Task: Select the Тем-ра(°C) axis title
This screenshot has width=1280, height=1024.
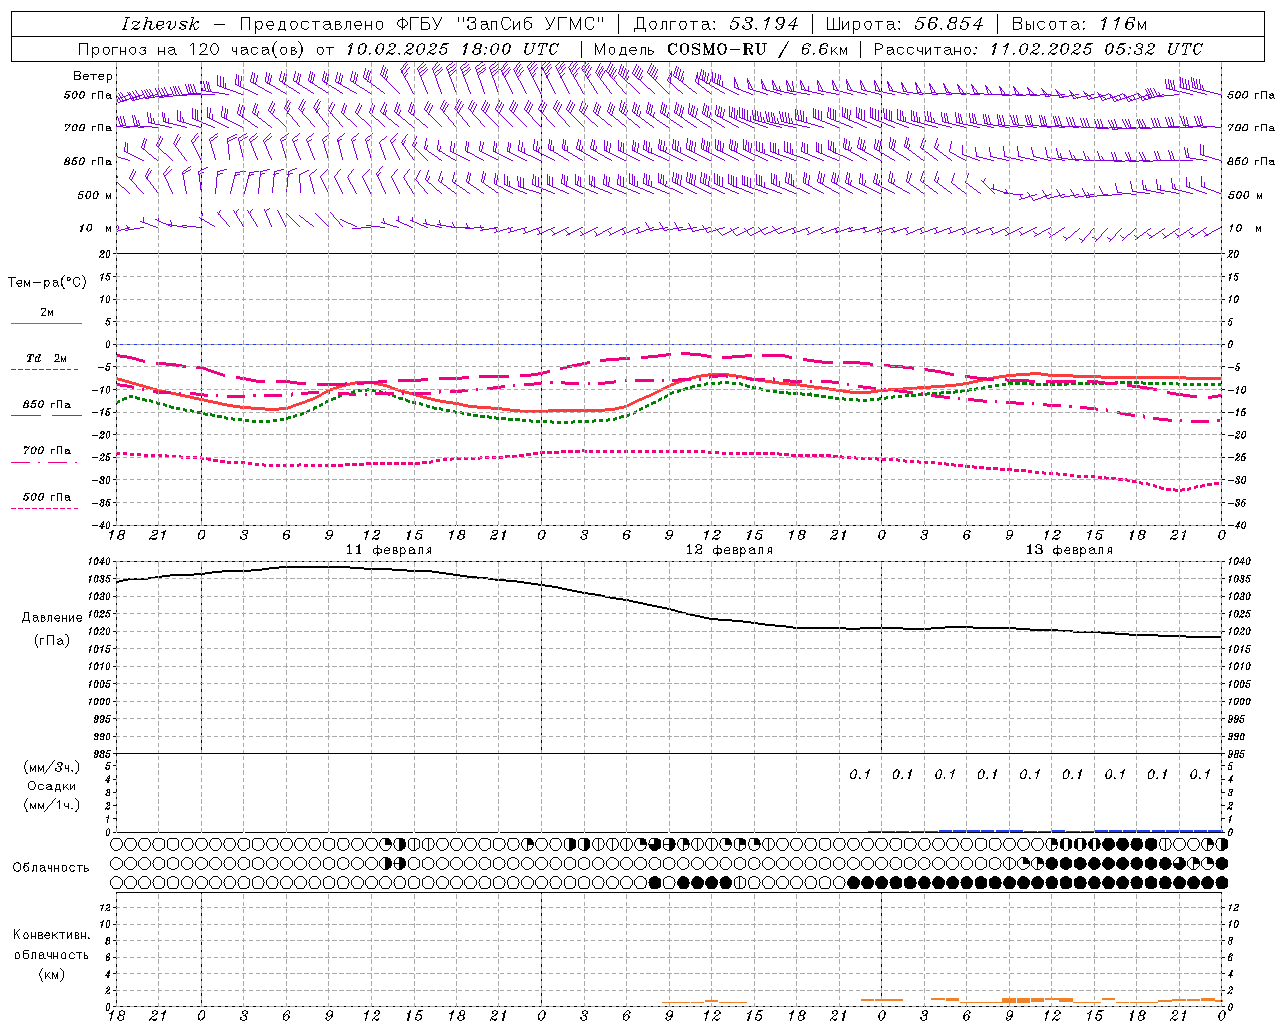Action: click(x=47, y=283)
